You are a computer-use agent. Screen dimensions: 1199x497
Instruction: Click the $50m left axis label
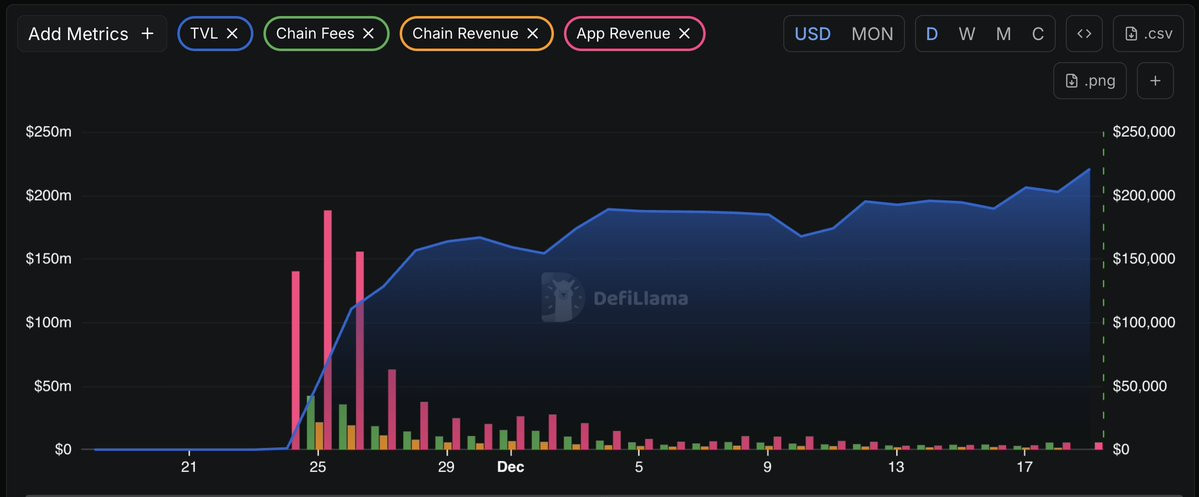coord(52,386)
